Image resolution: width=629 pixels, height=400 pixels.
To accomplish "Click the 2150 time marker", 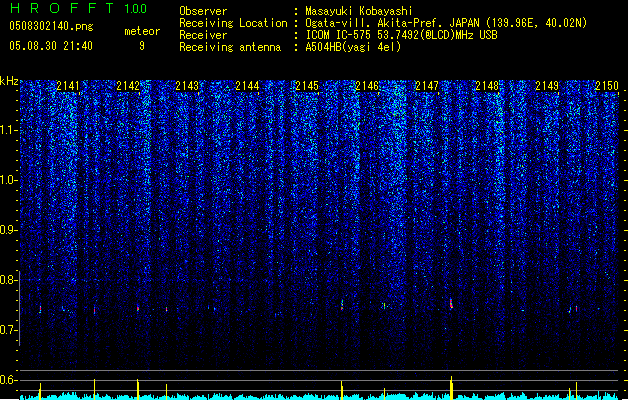I will pyautogui.click(x=607, y=86).
